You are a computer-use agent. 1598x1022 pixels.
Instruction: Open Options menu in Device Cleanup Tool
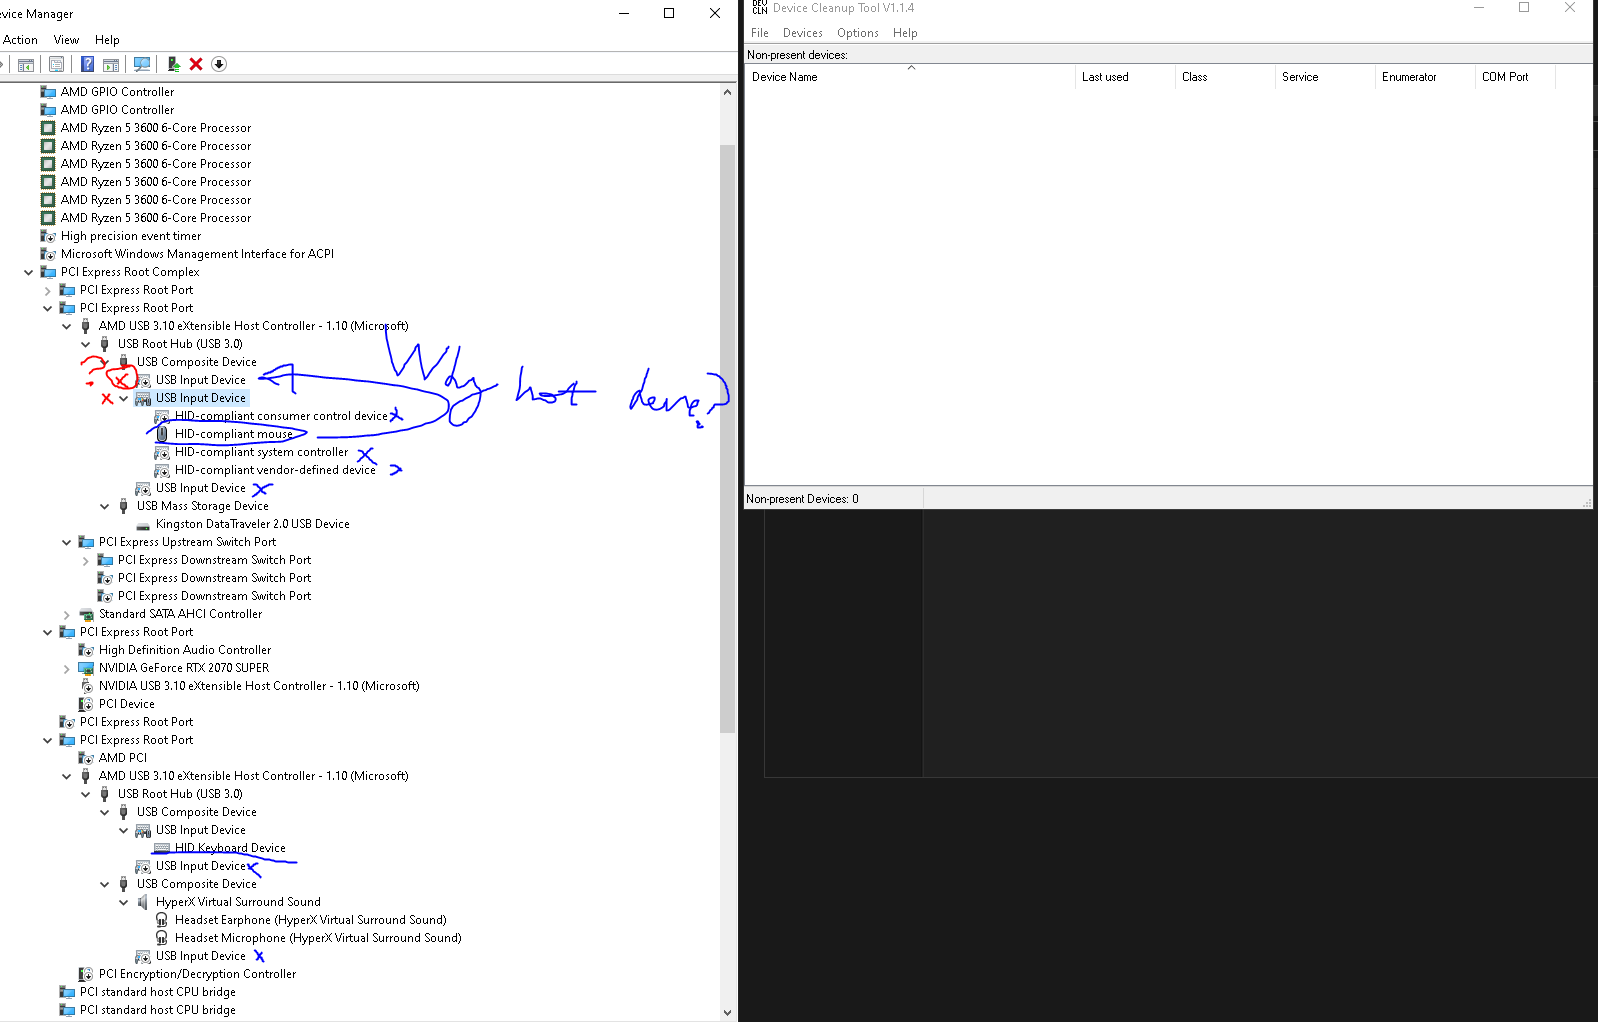857,33
